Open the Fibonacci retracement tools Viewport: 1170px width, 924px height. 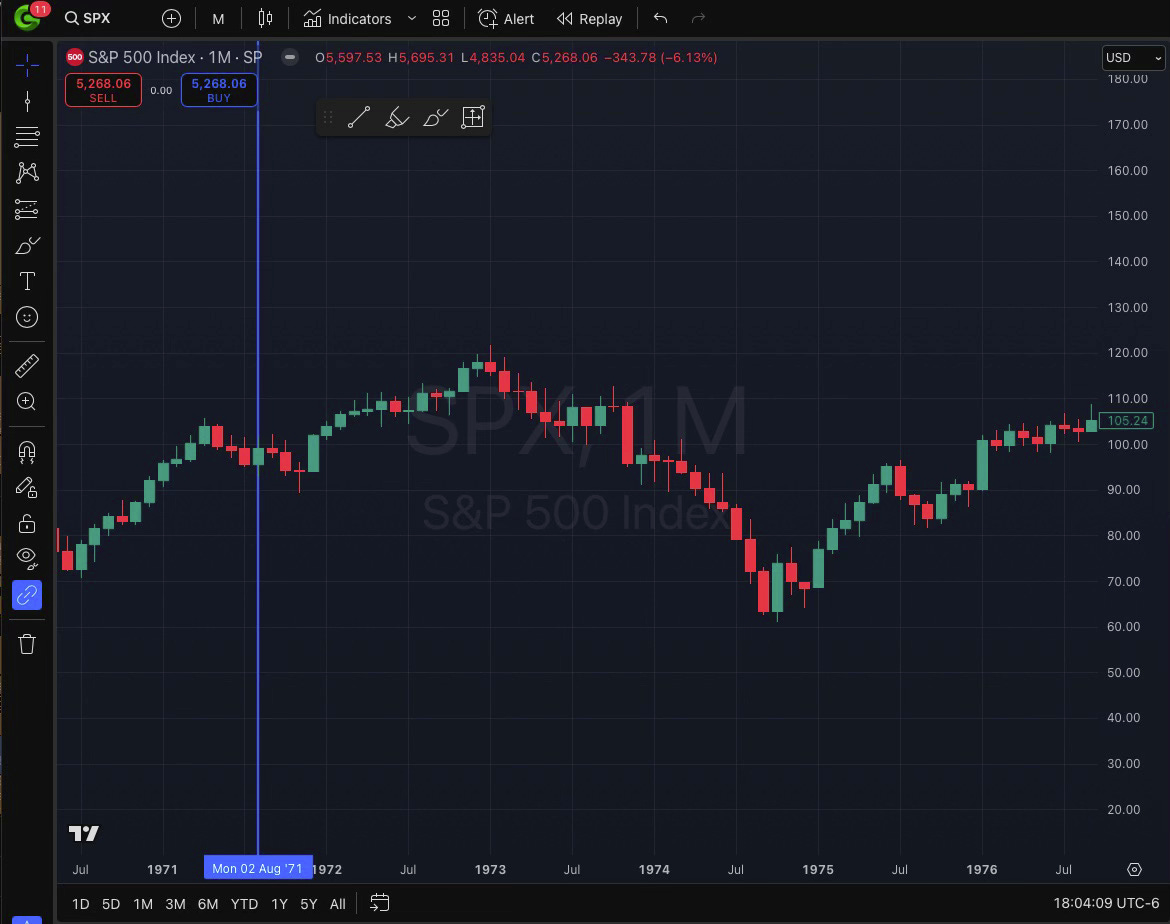27,137
